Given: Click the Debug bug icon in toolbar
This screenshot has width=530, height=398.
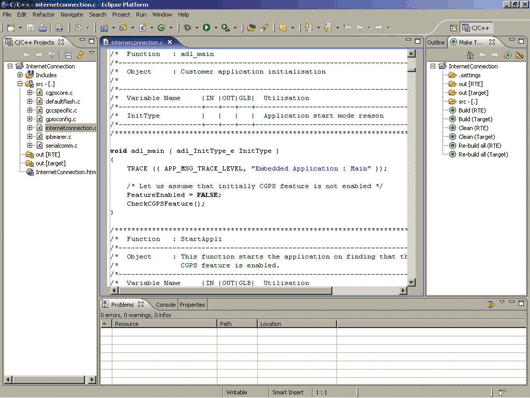Looking at the screenshot, I should (187, 28).
